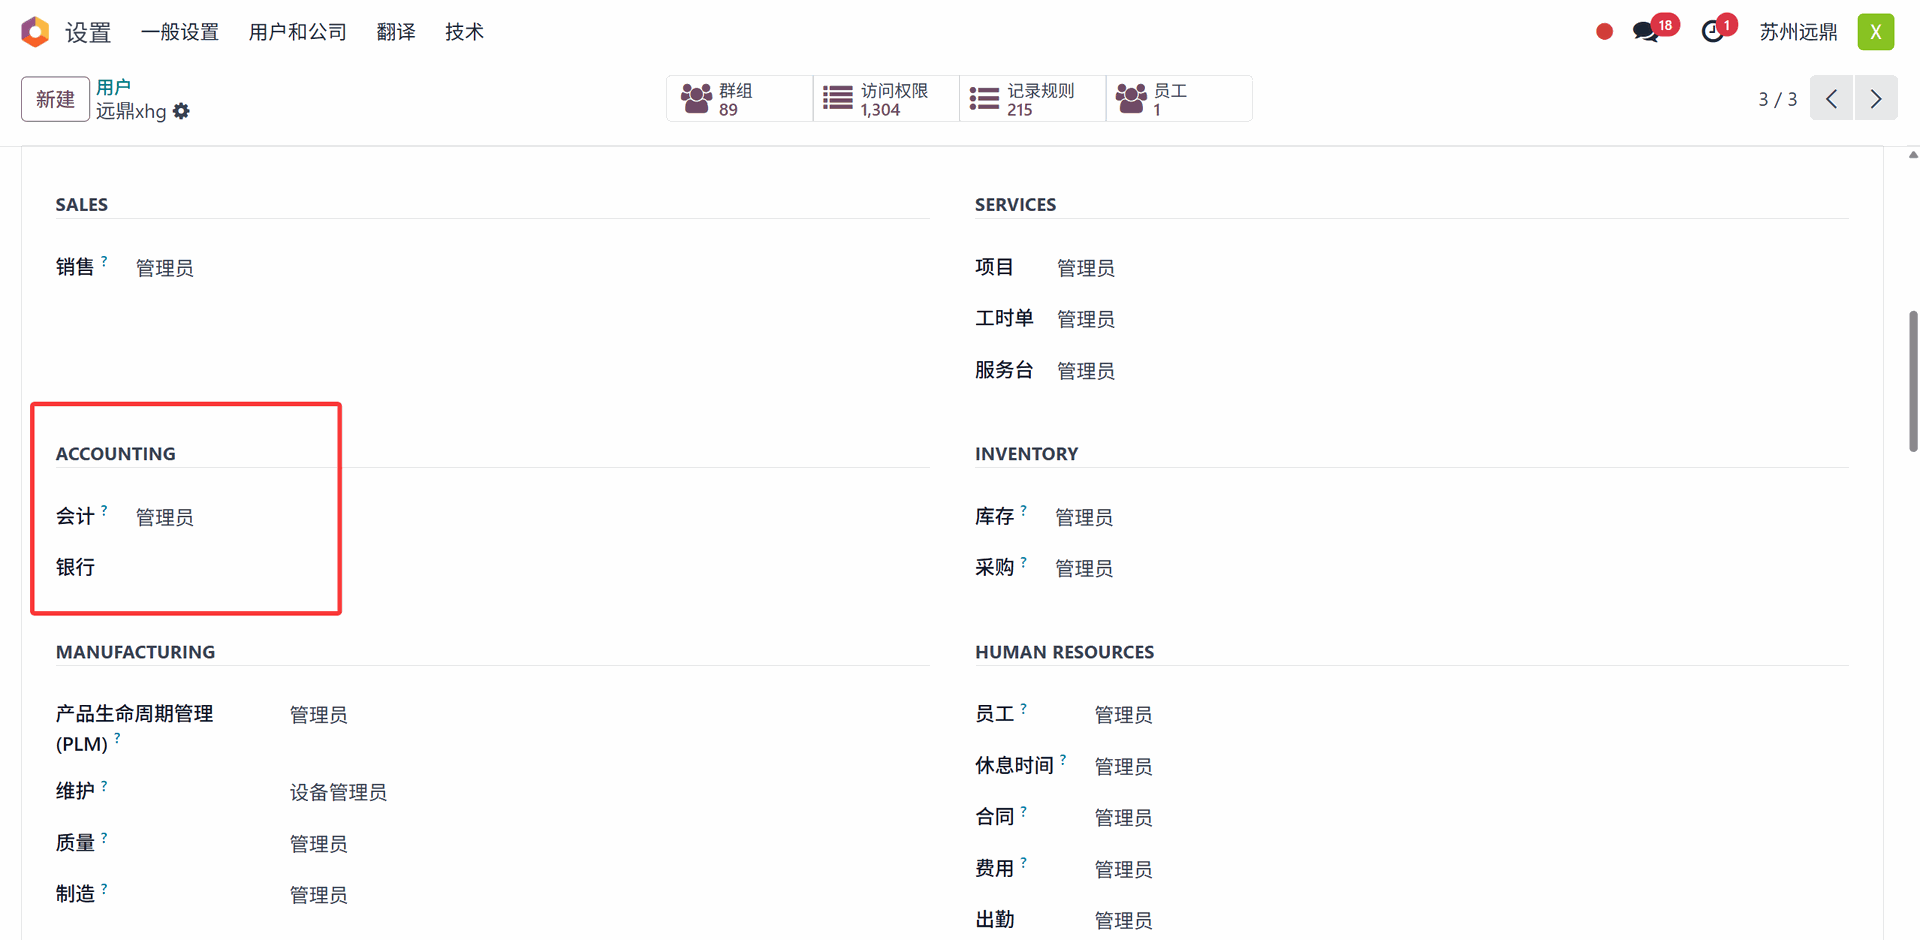Image resolution: width=1920 pixels, height=940 pixels.
Task: Open the 群组 89 groups stat button
Action: (x=739, y=99)
